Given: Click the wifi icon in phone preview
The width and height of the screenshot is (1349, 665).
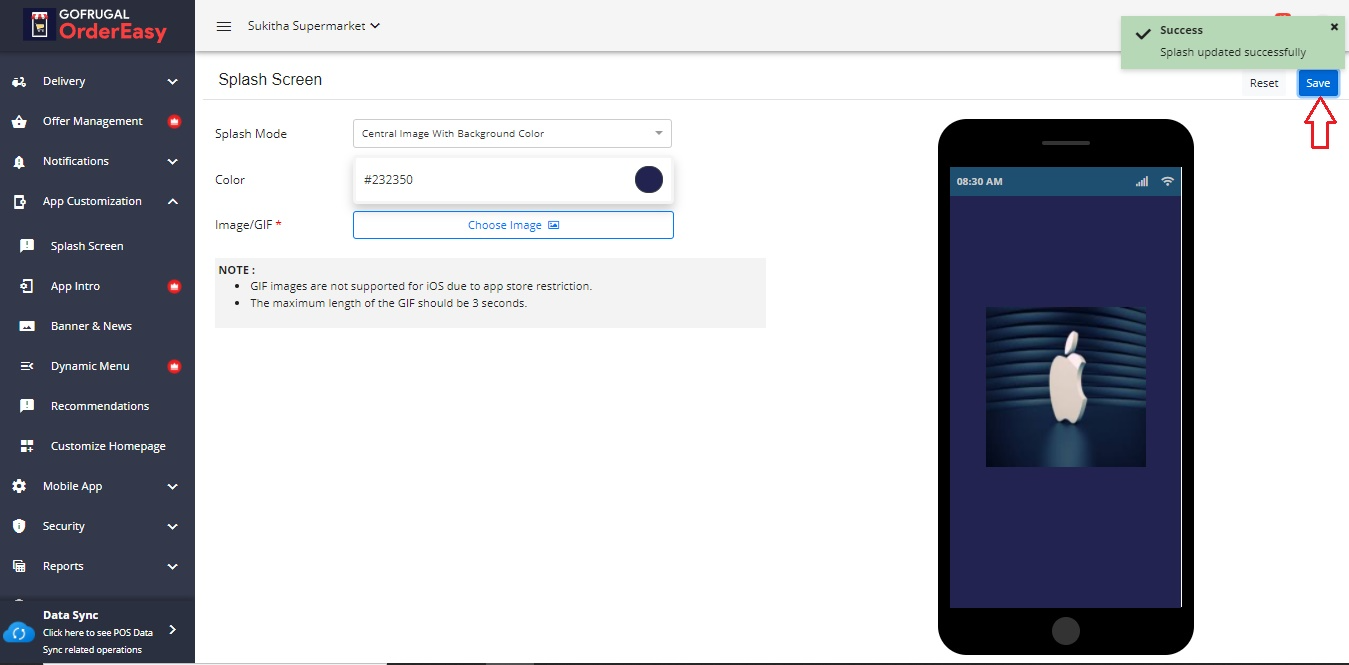Looking at the screenshot, I should pyautogui.click(x=1167, y=181).
